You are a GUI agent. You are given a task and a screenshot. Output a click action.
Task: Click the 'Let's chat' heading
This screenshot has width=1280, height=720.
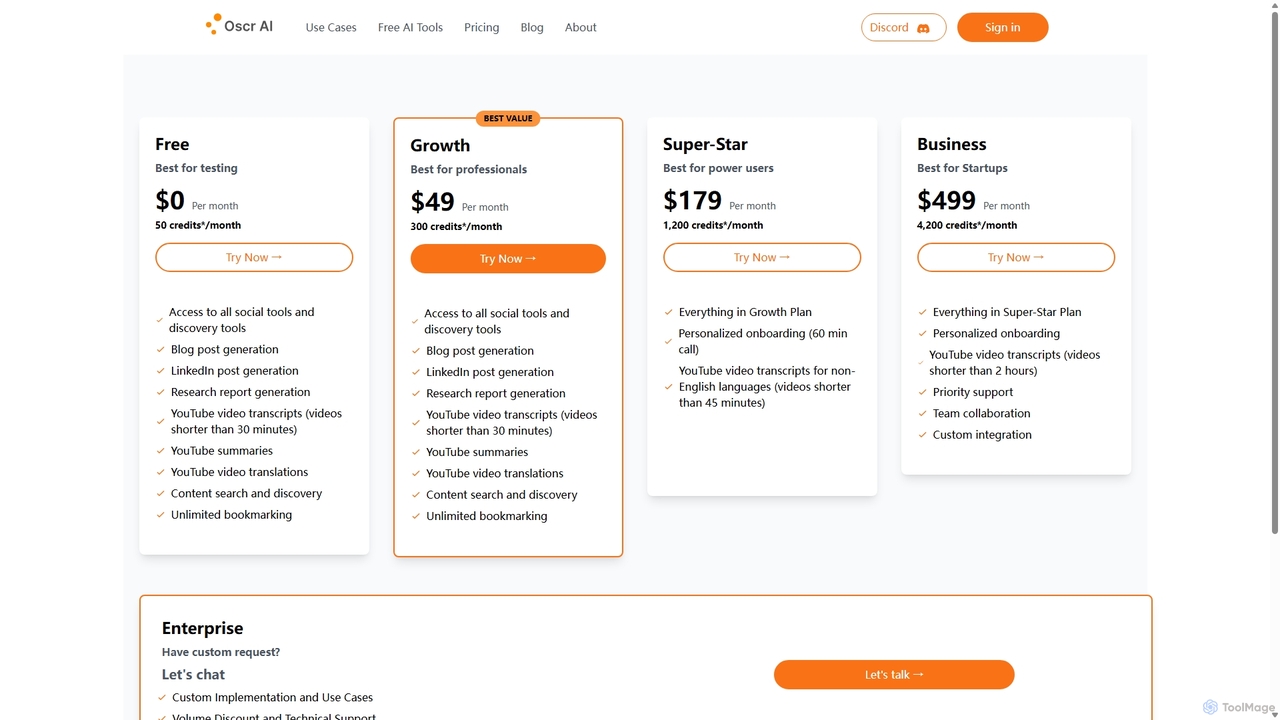pos(193,674)
